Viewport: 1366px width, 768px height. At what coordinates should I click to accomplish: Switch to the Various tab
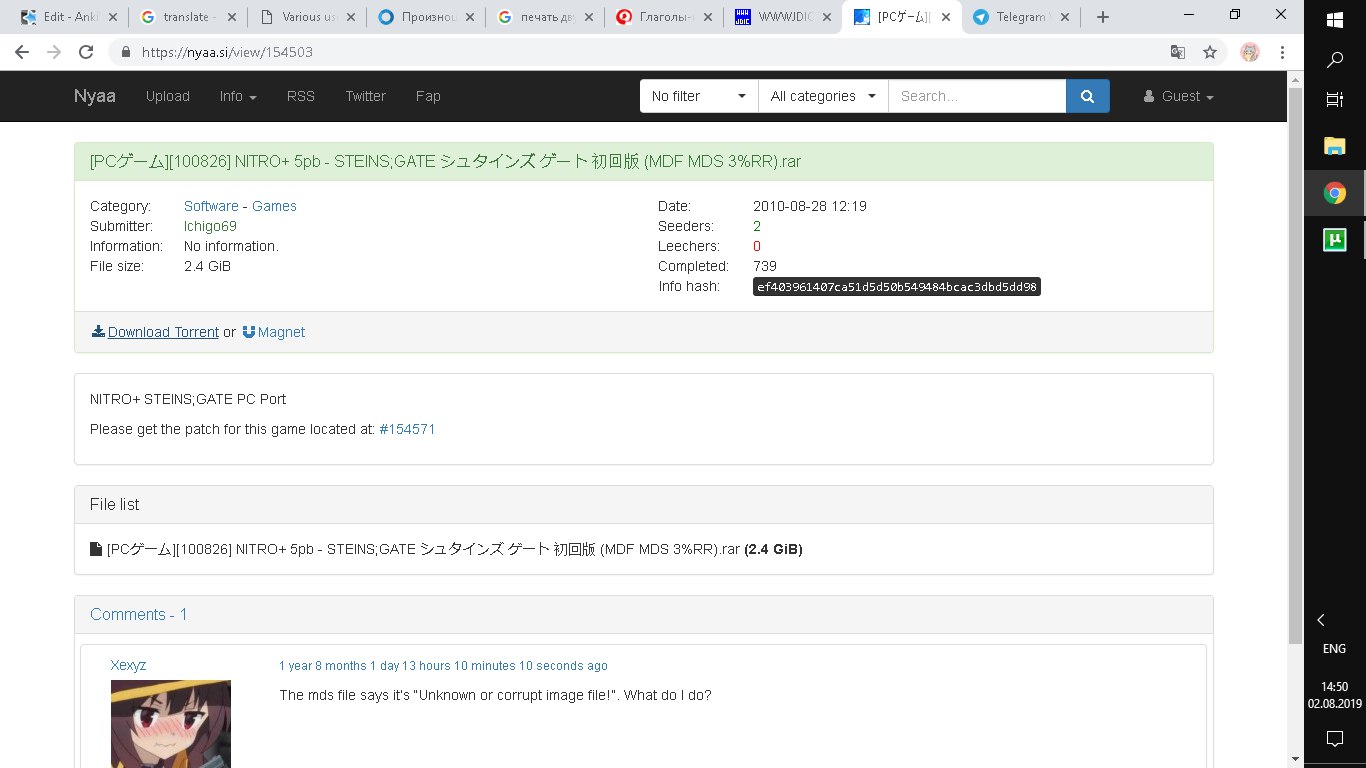click(307, 17)
